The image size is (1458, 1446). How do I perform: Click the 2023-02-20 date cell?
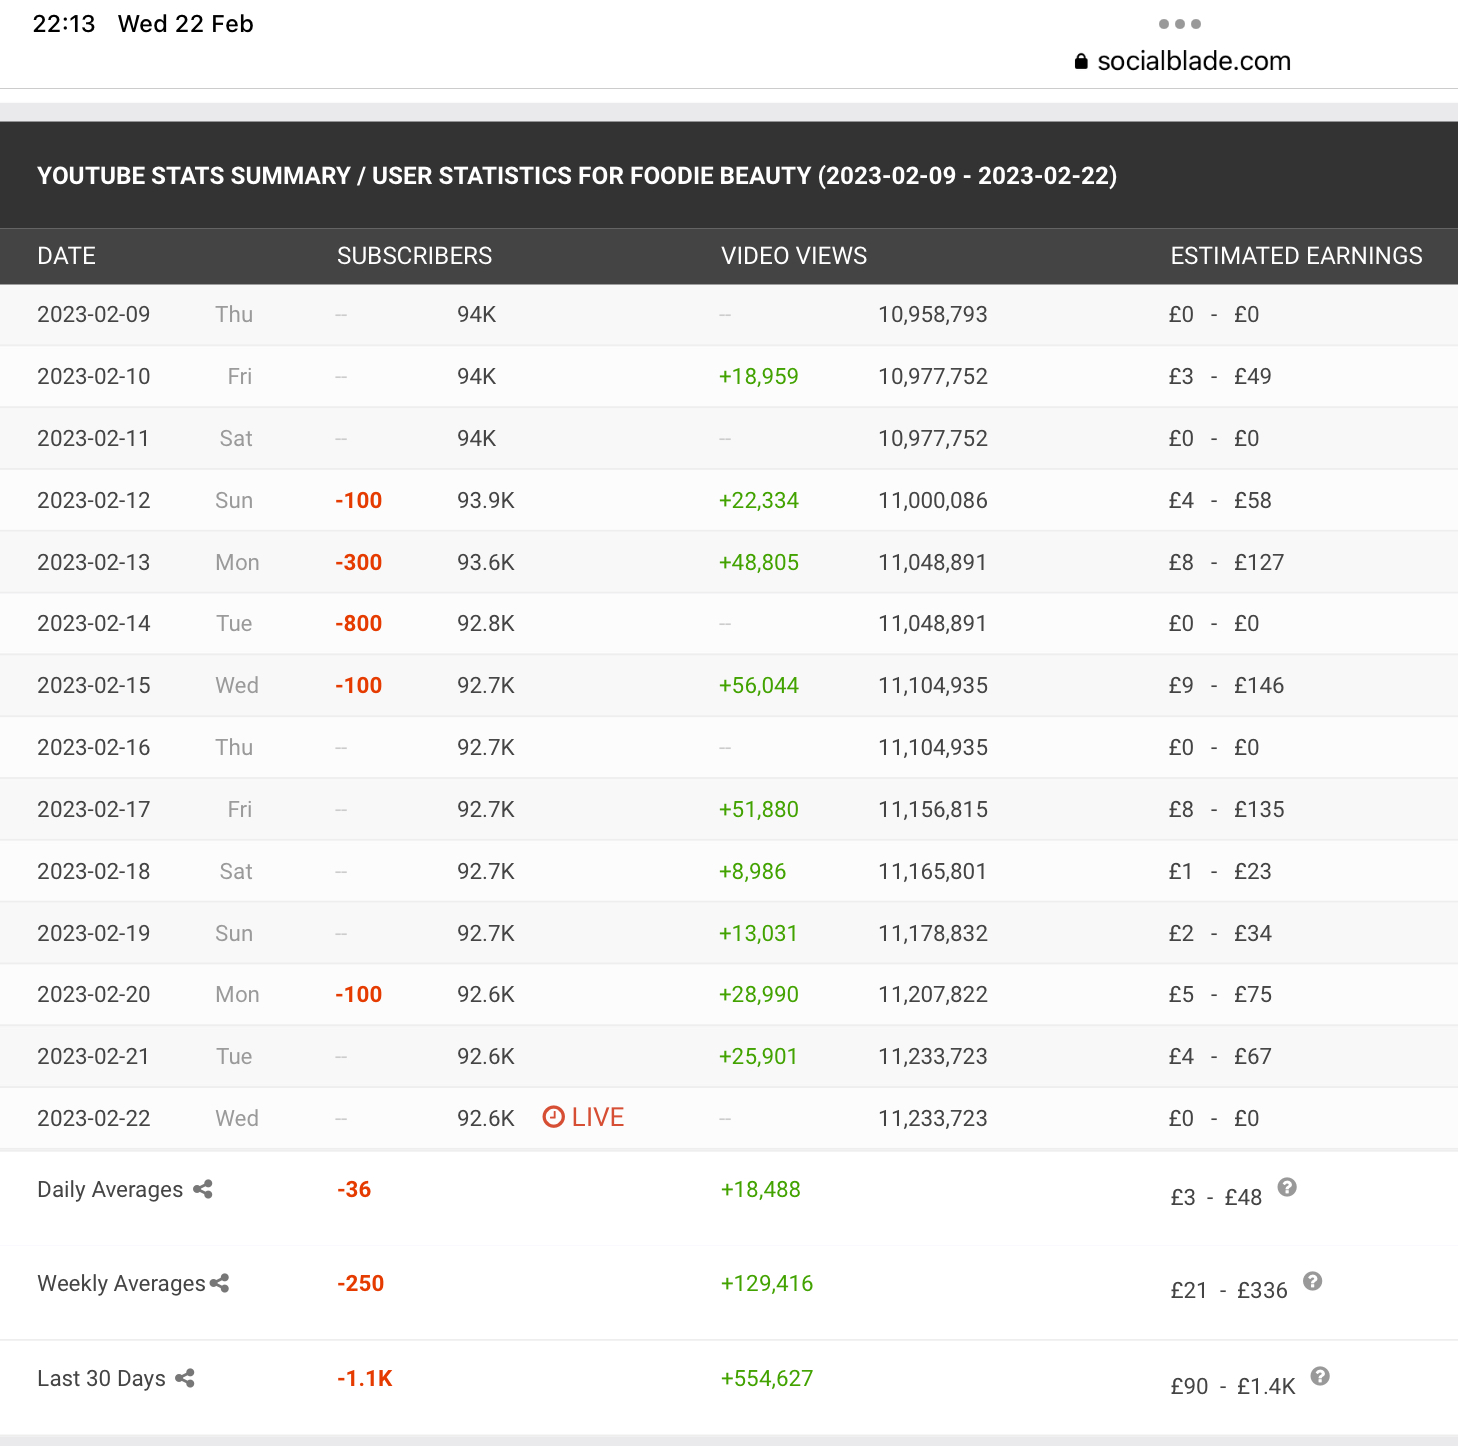coord(94,994)
